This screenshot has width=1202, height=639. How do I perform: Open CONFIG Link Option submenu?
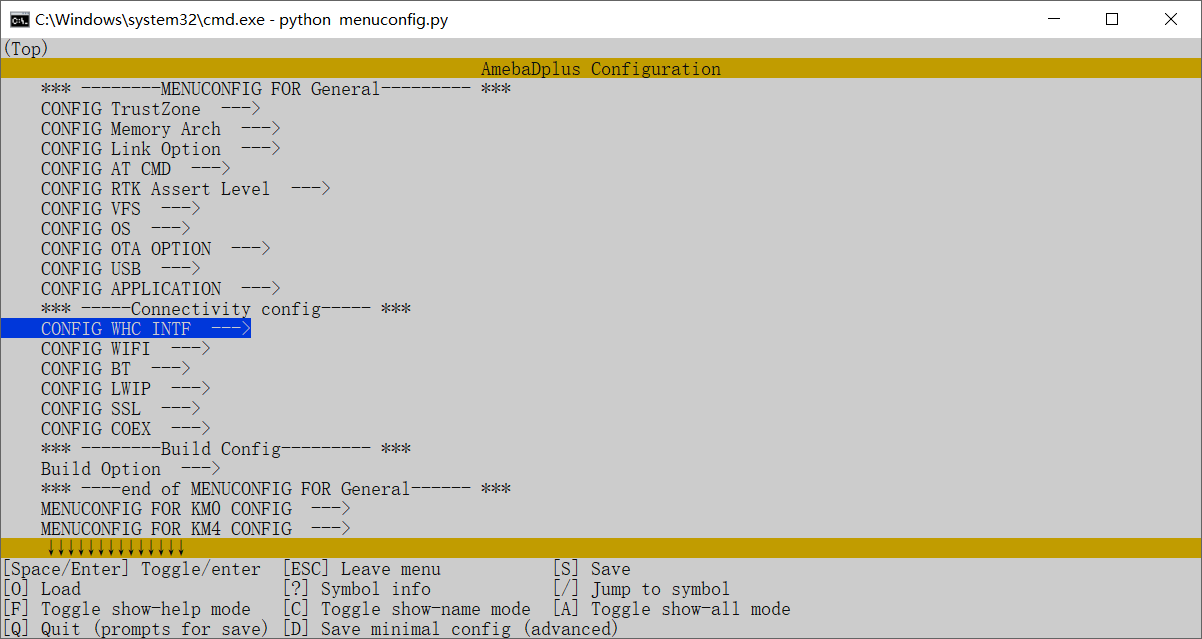click(x=160, y=149)
